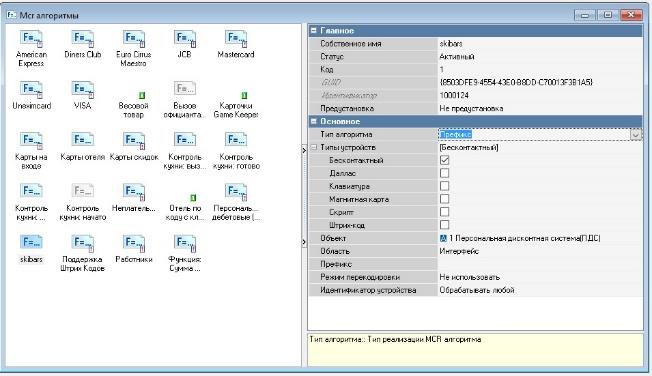
Task: Click the Предустановка value Не предустановка
Action: tap(471, 109)
